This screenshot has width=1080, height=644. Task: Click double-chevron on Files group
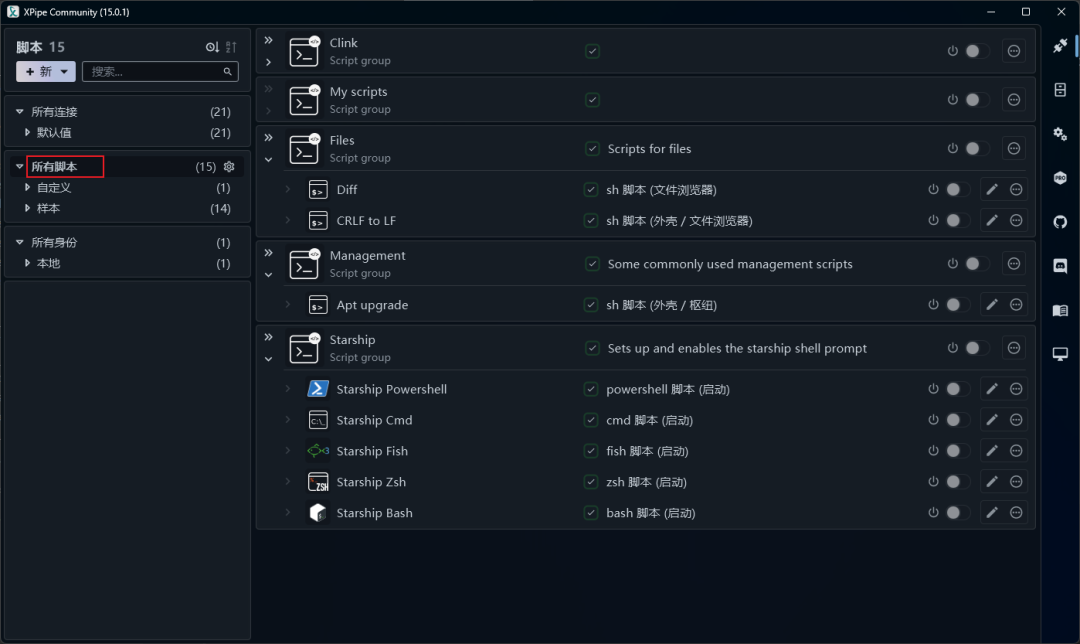click(x=269, y=138)
